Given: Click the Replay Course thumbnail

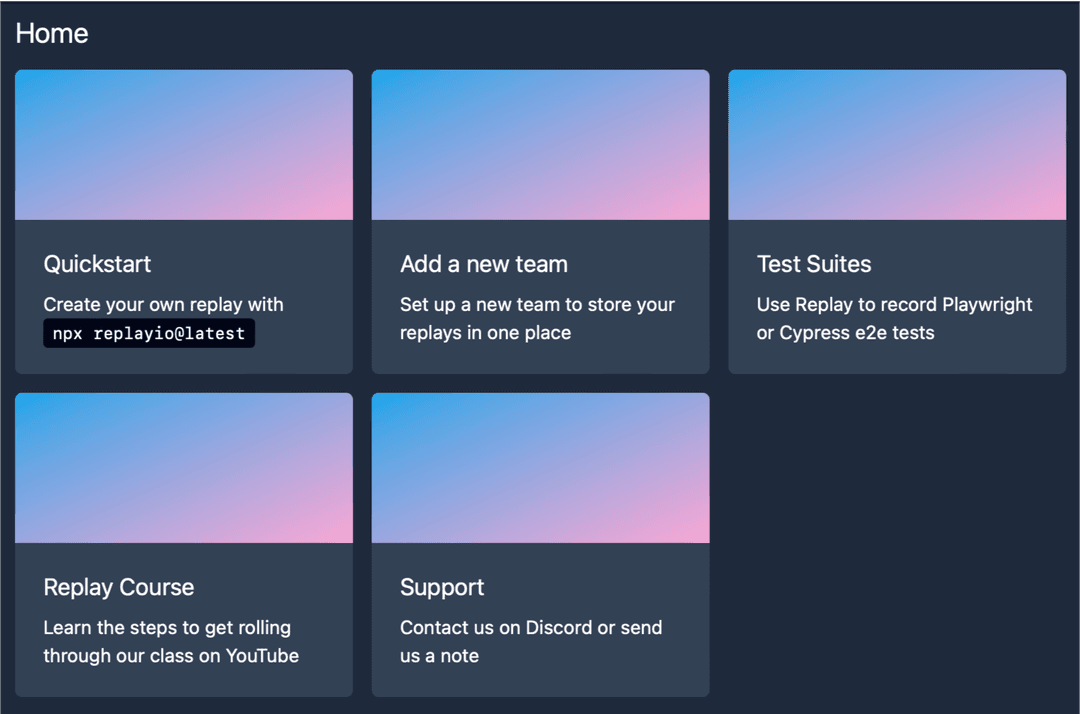Looking at the screenshot, I should pyautogui.click(x=184, y=468).
